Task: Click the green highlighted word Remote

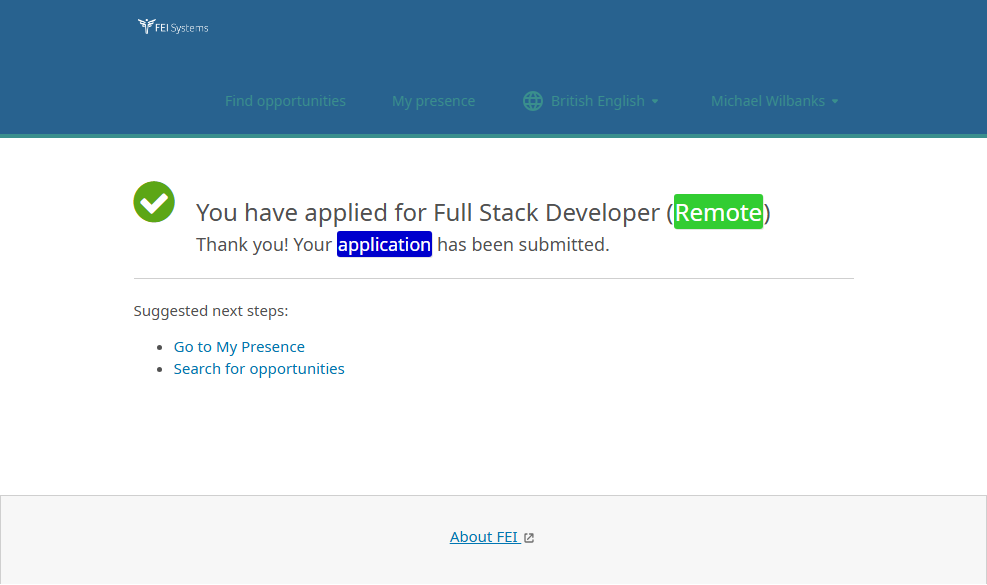Action: point(718,212)
